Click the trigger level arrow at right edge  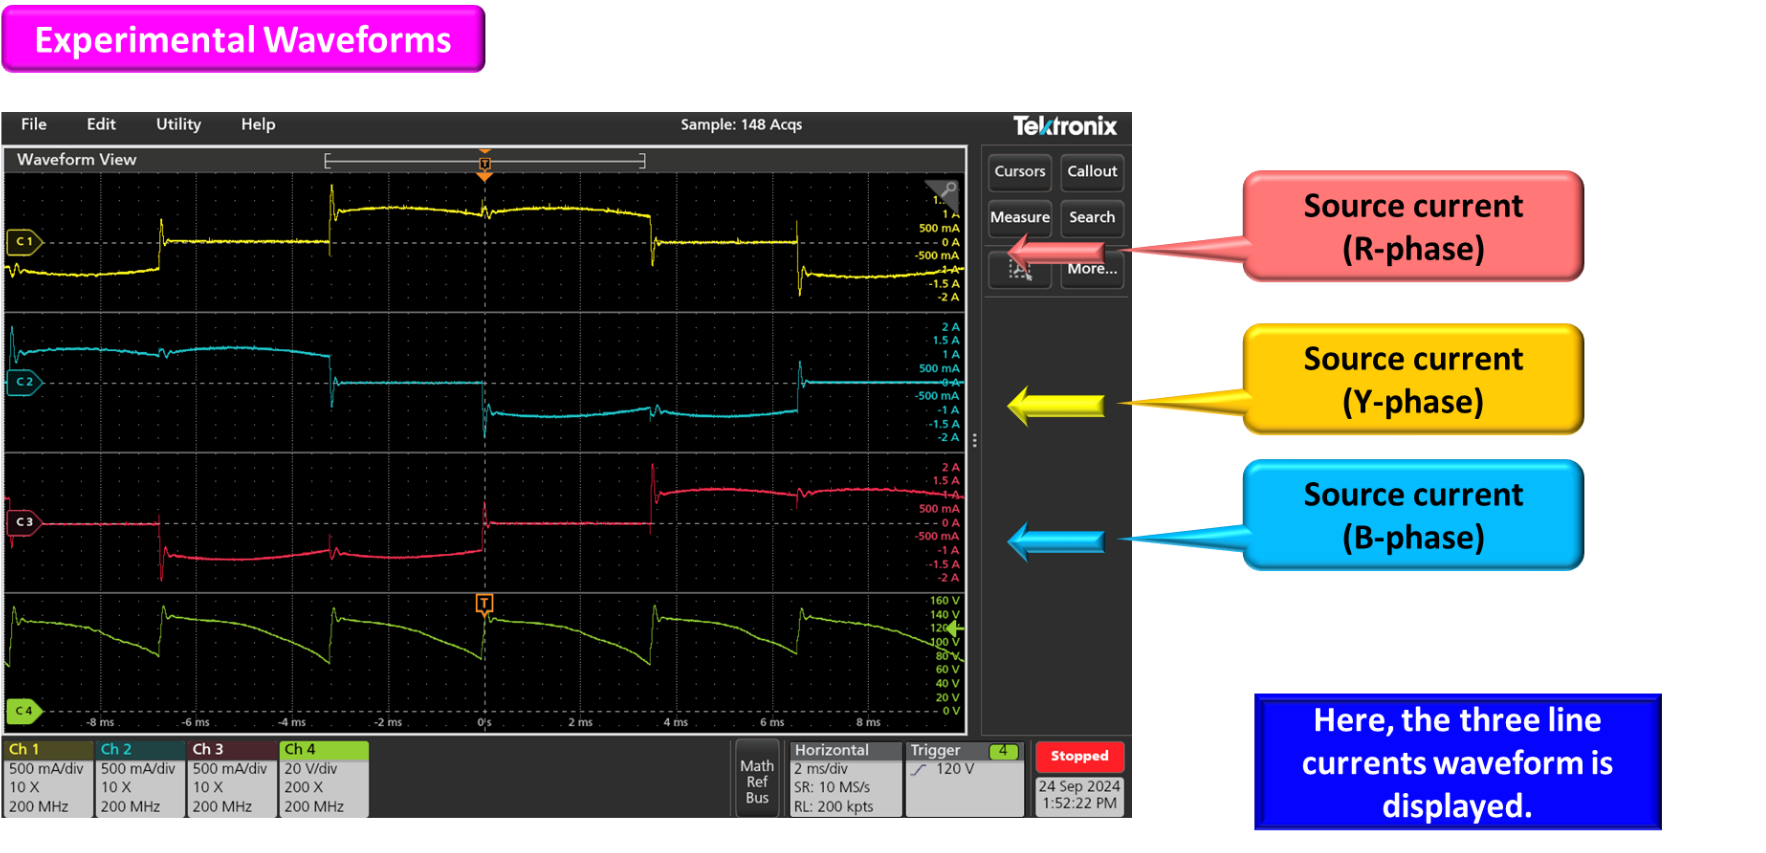click(x=955, y=628)
